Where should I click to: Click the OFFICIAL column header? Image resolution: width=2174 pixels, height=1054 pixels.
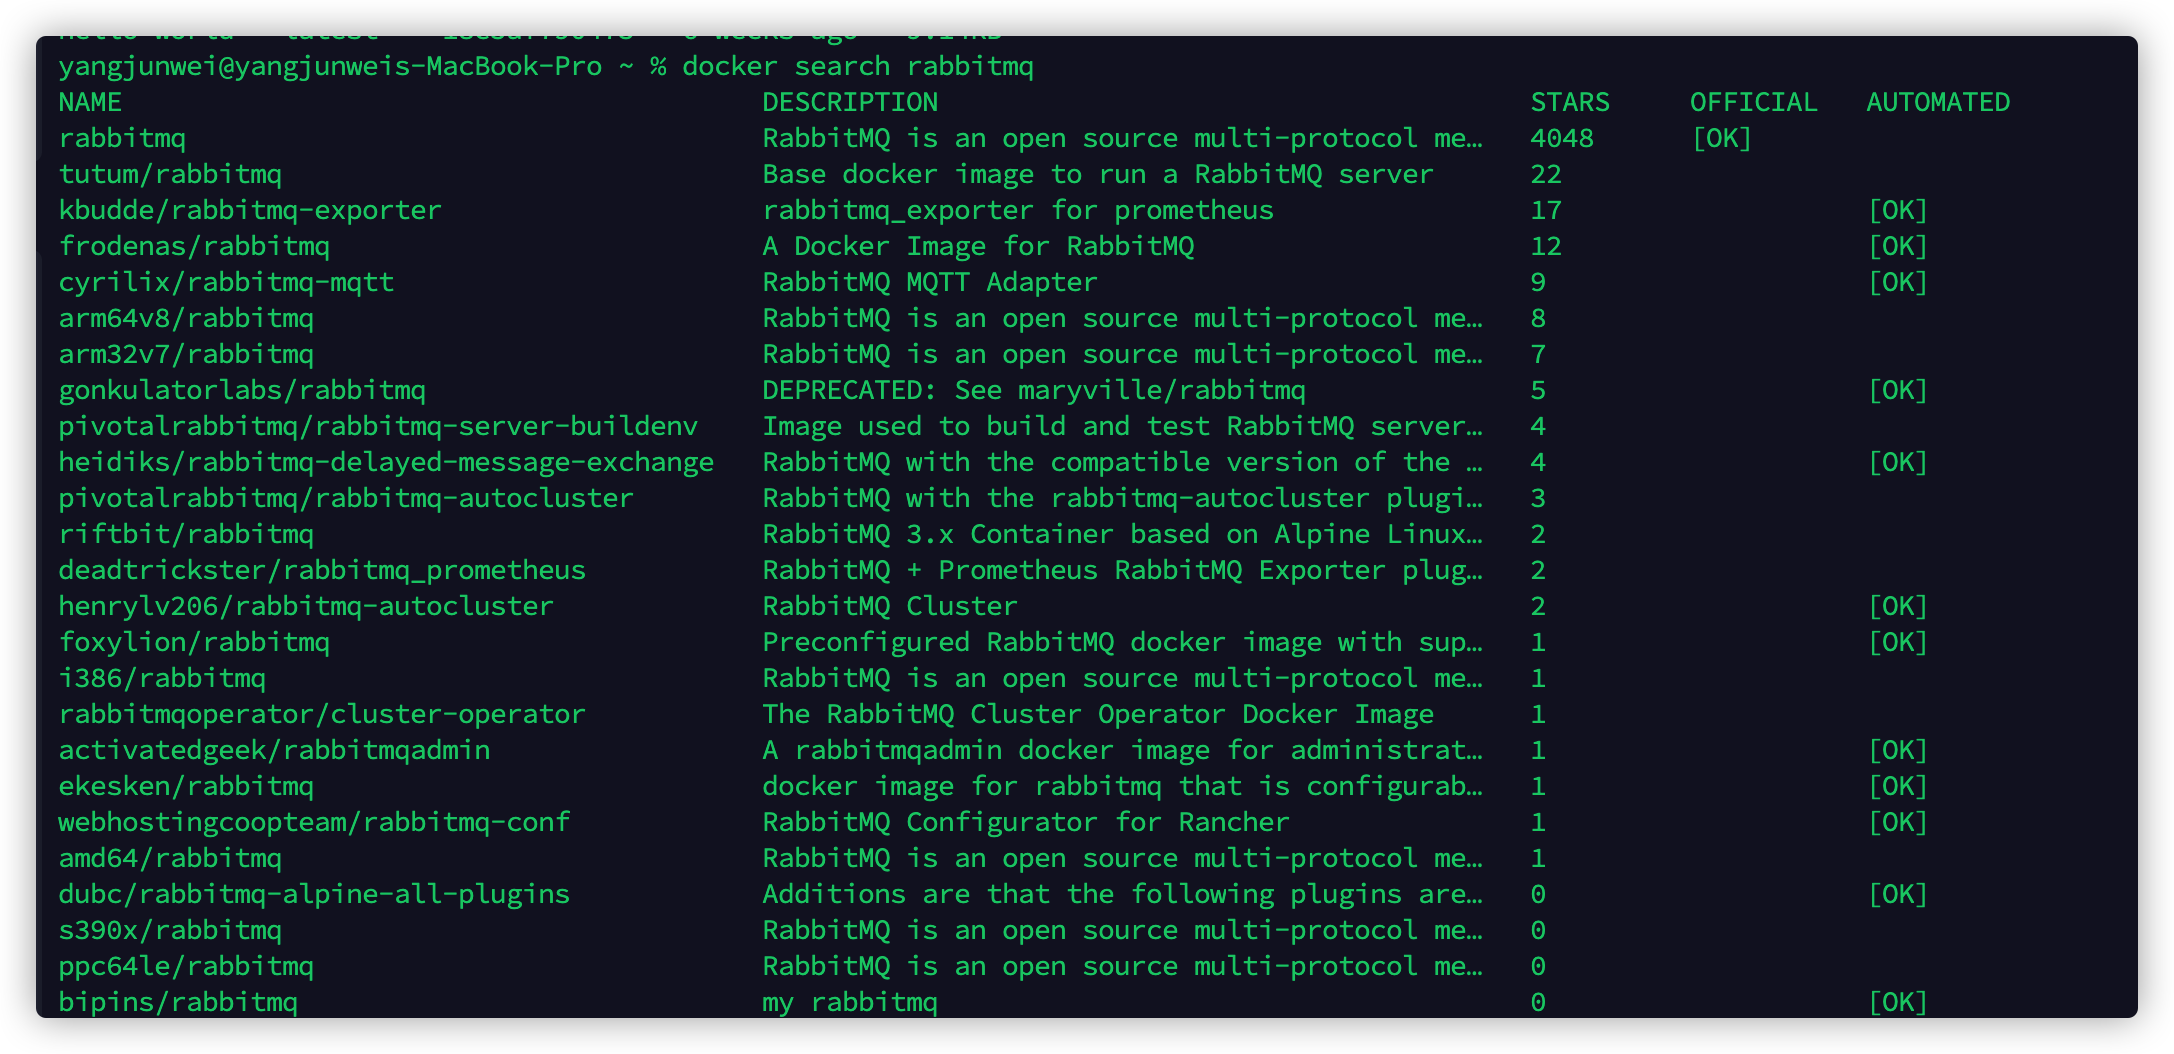point(1753,102)
